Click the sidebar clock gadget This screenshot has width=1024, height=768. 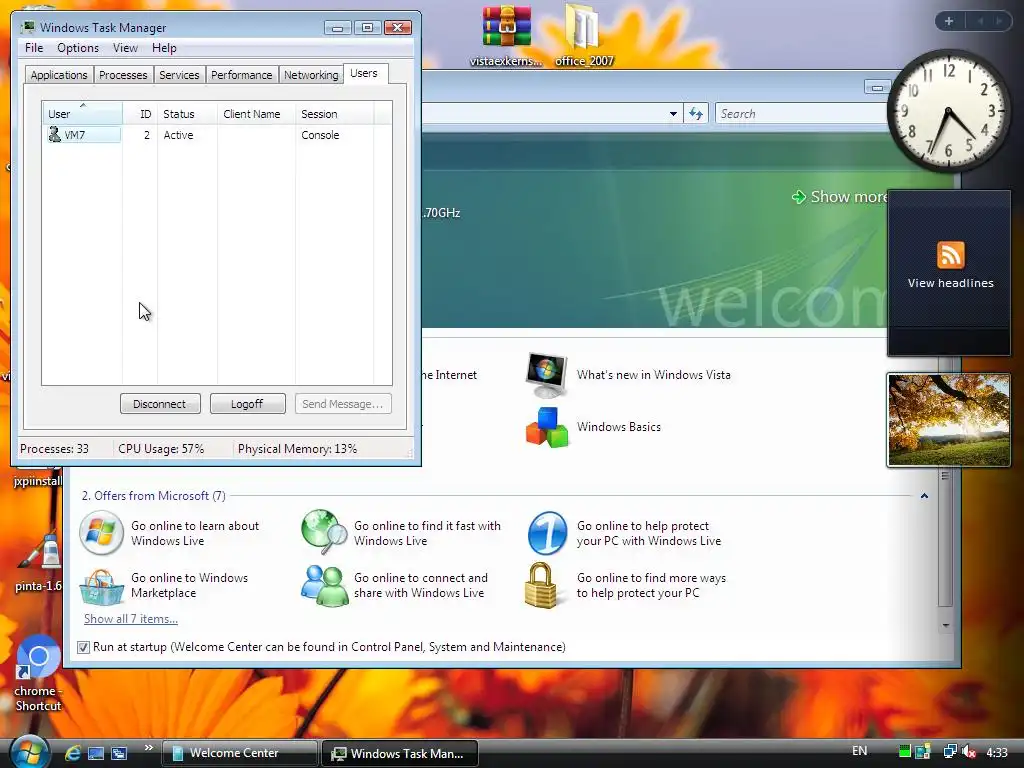(x=948, y=111)
